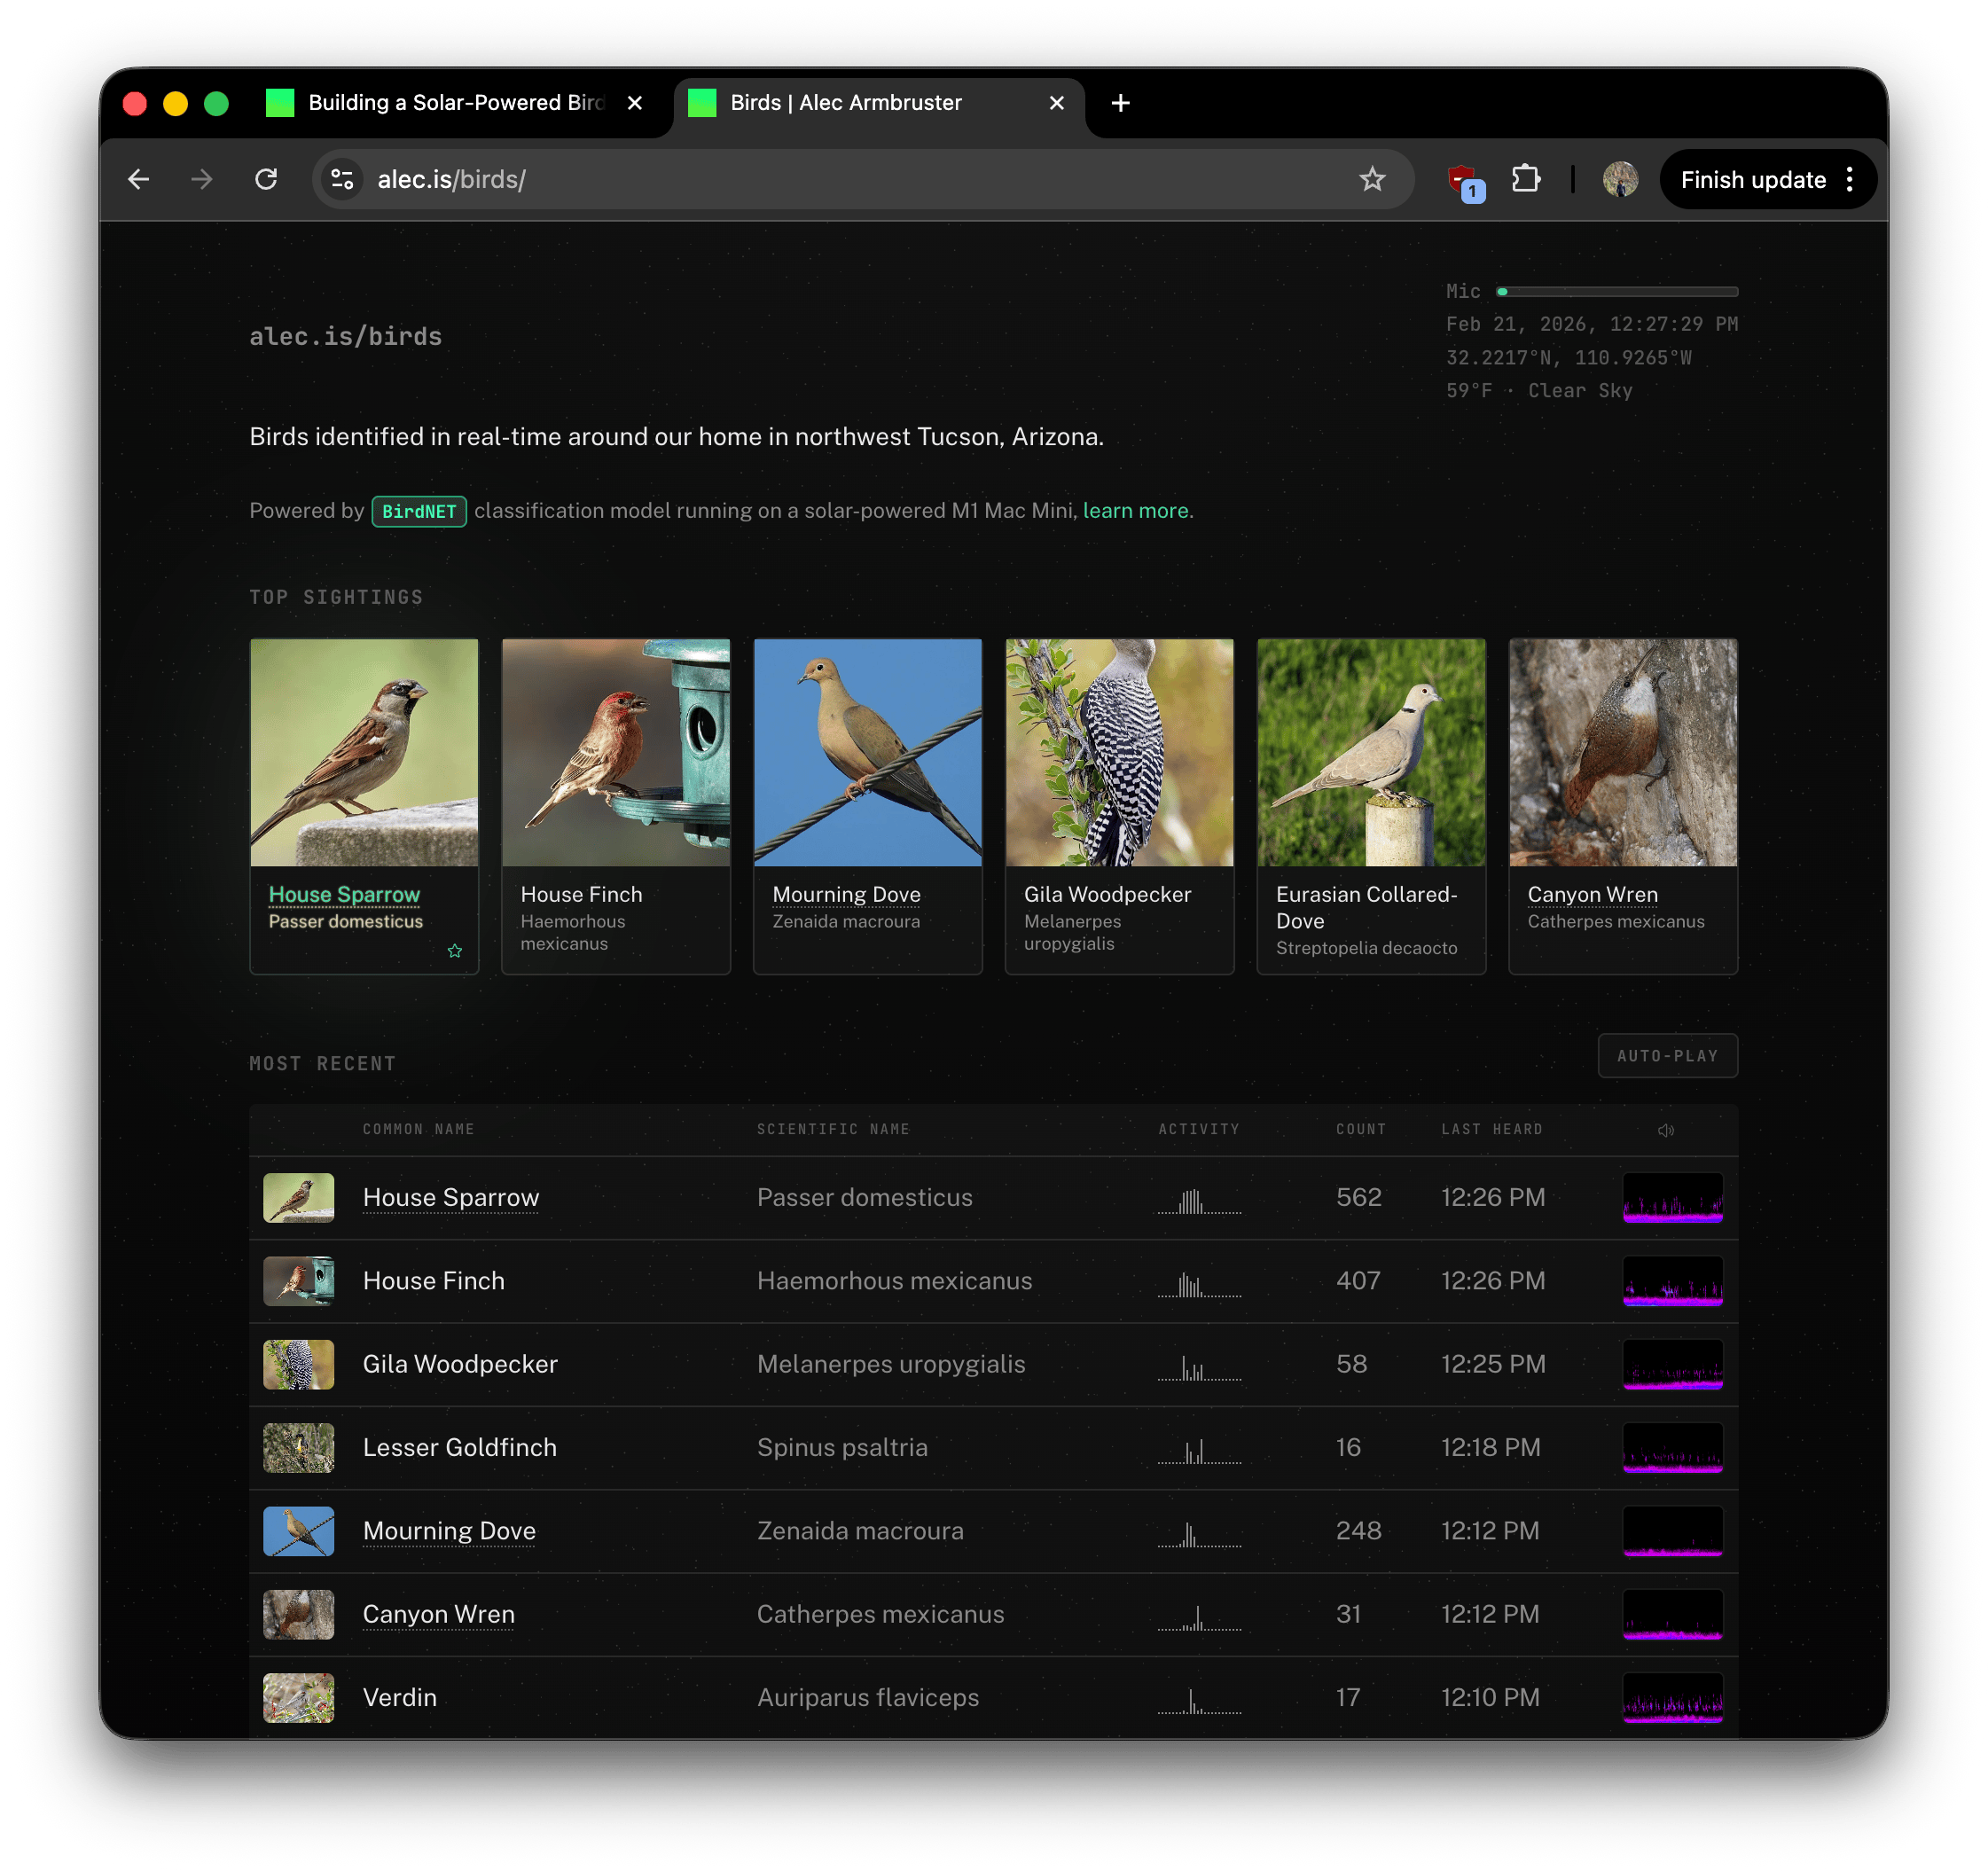Open the Gila Woodpecker card photo
Viewport: 1988px width, 1871px height.
[x=1119, y=752]
